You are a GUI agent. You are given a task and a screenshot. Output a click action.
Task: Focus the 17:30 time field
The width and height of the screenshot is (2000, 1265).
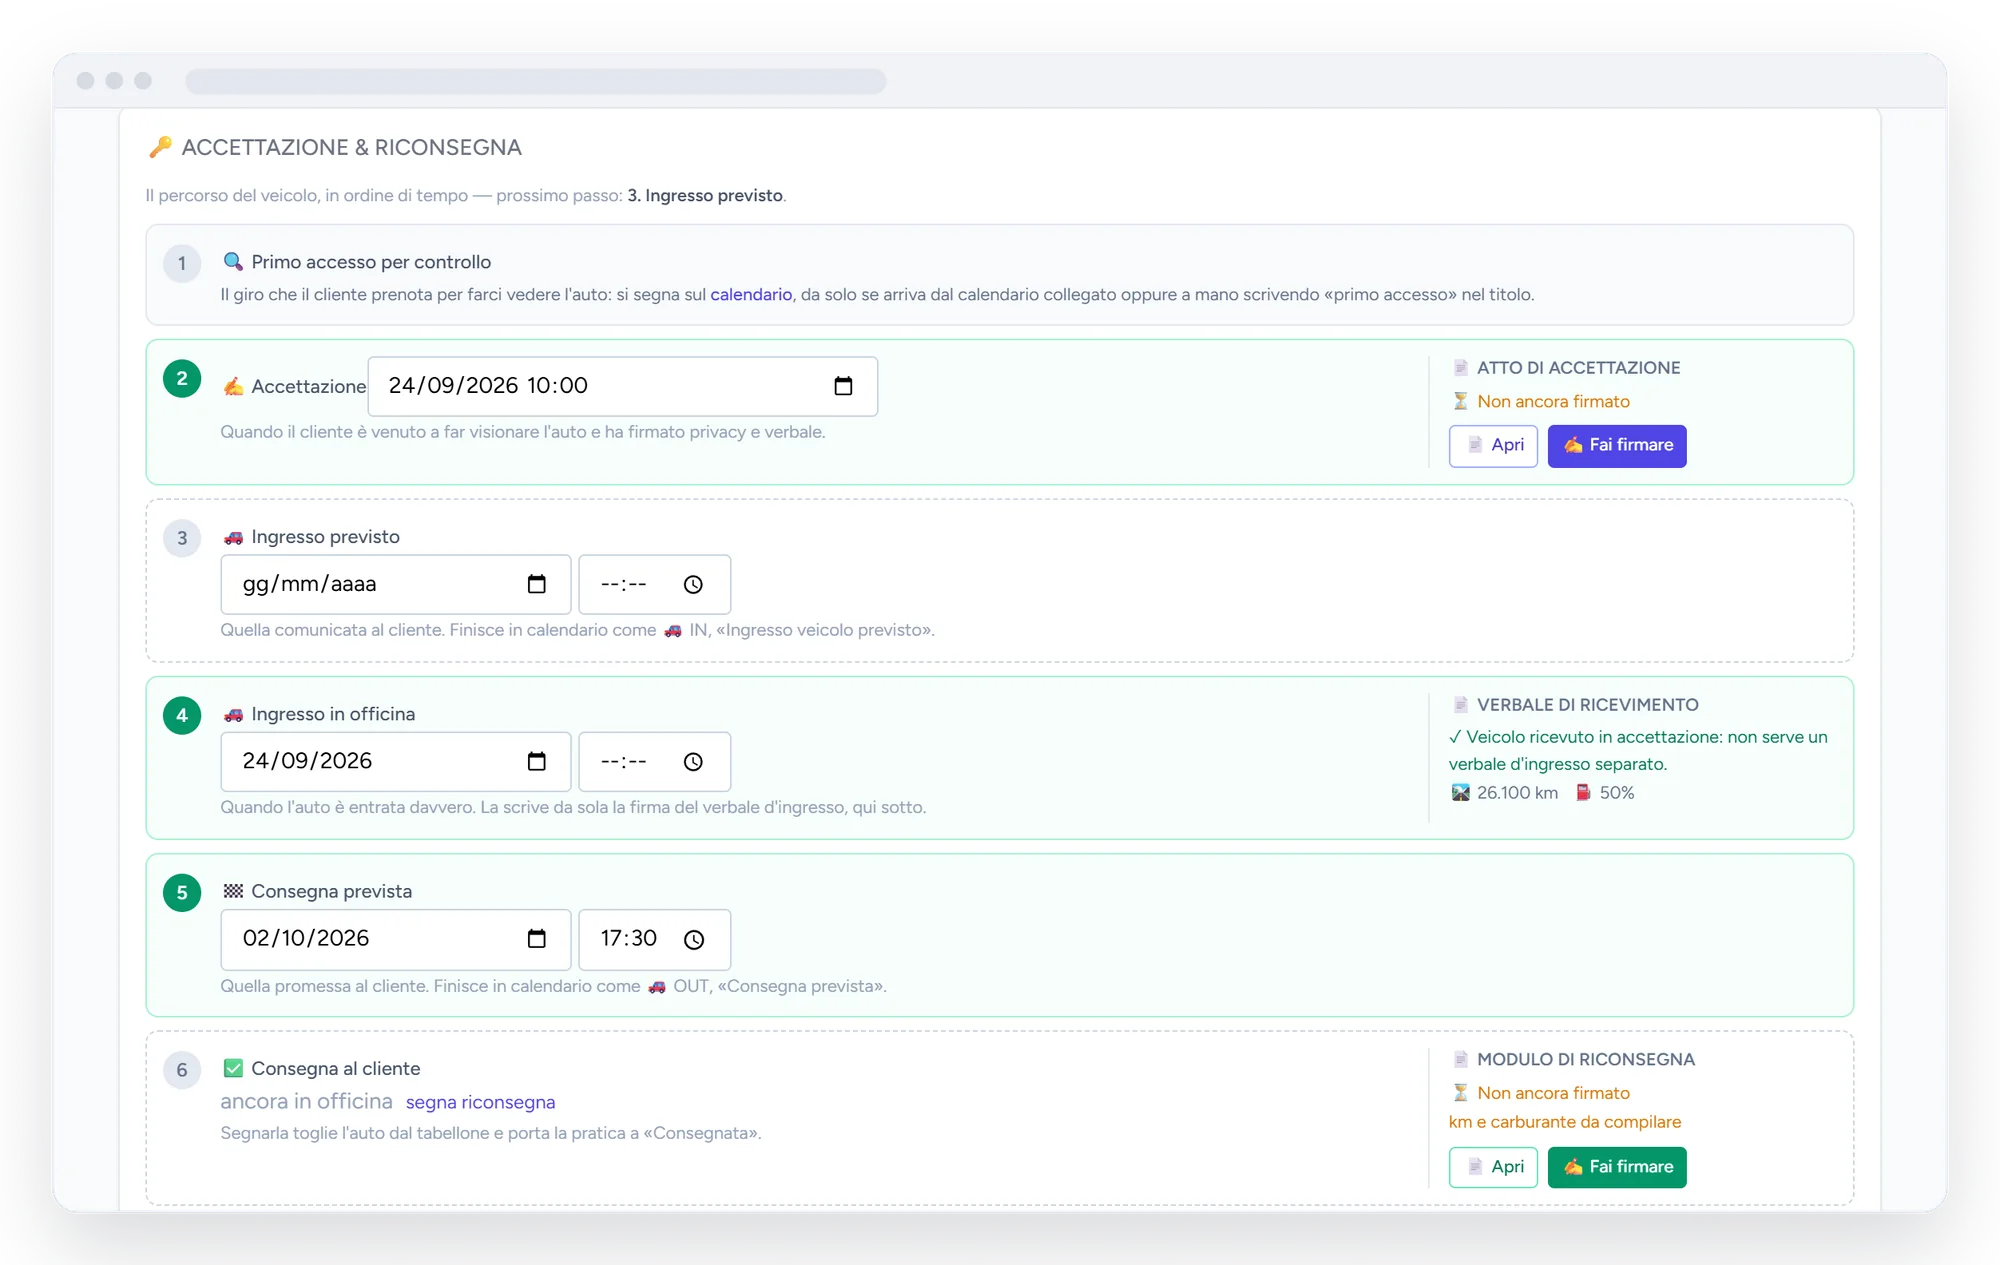pyautogui.click(x=654, y=939)
